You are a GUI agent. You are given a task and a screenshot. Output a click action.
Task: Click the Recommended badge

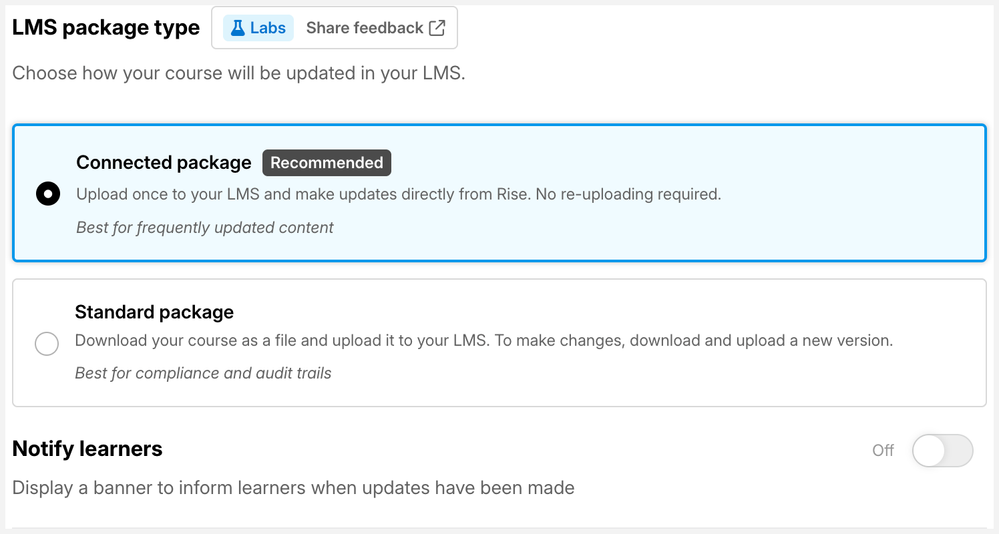[x=327, y=162]
